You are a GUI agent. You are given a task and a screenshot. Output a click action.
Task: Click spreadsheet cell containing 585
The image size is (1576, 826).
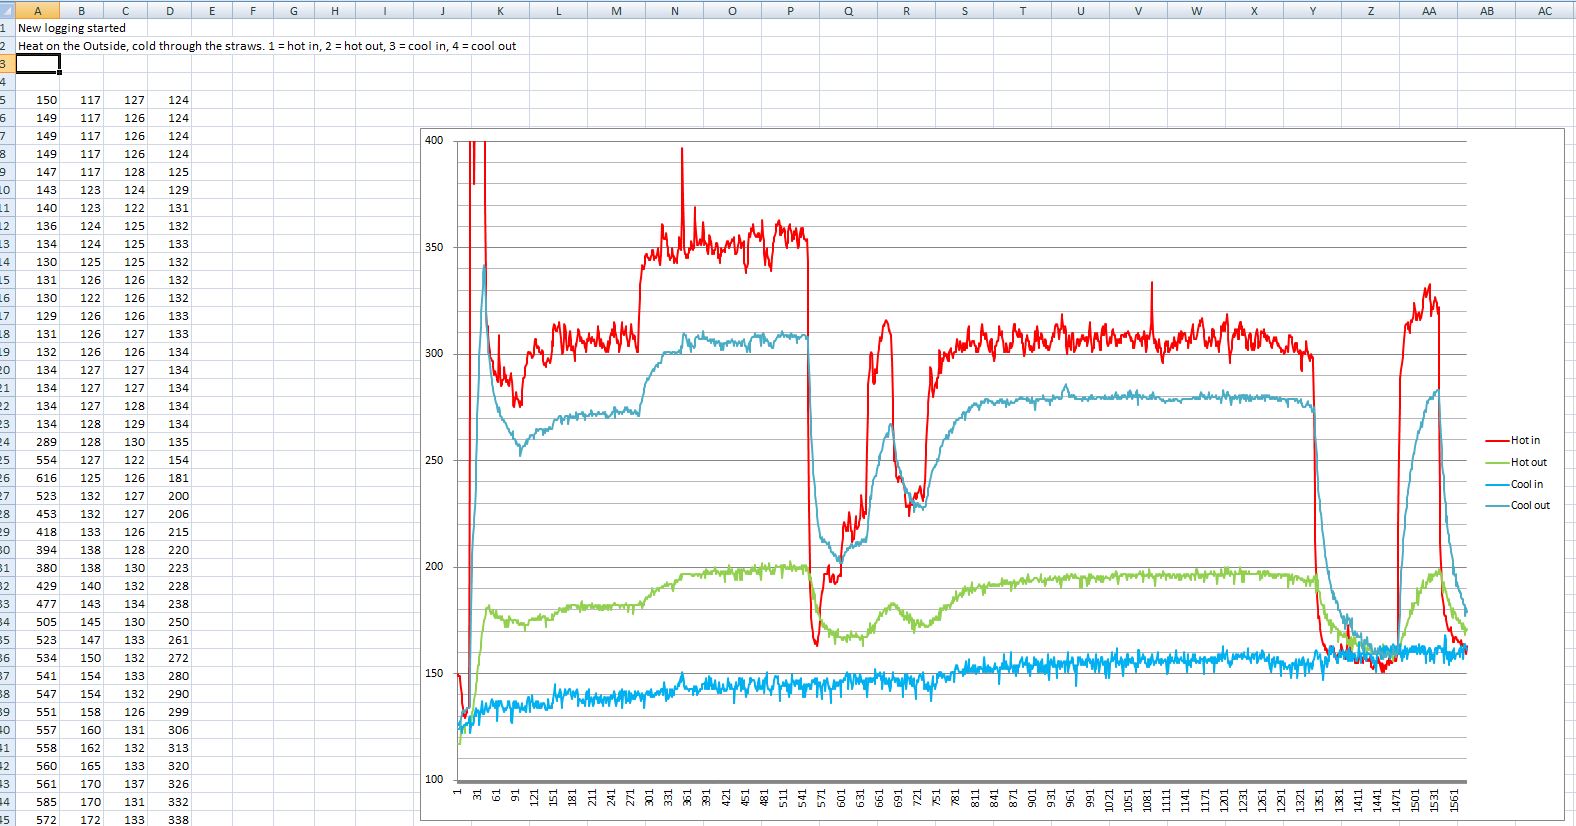[38, 802]
